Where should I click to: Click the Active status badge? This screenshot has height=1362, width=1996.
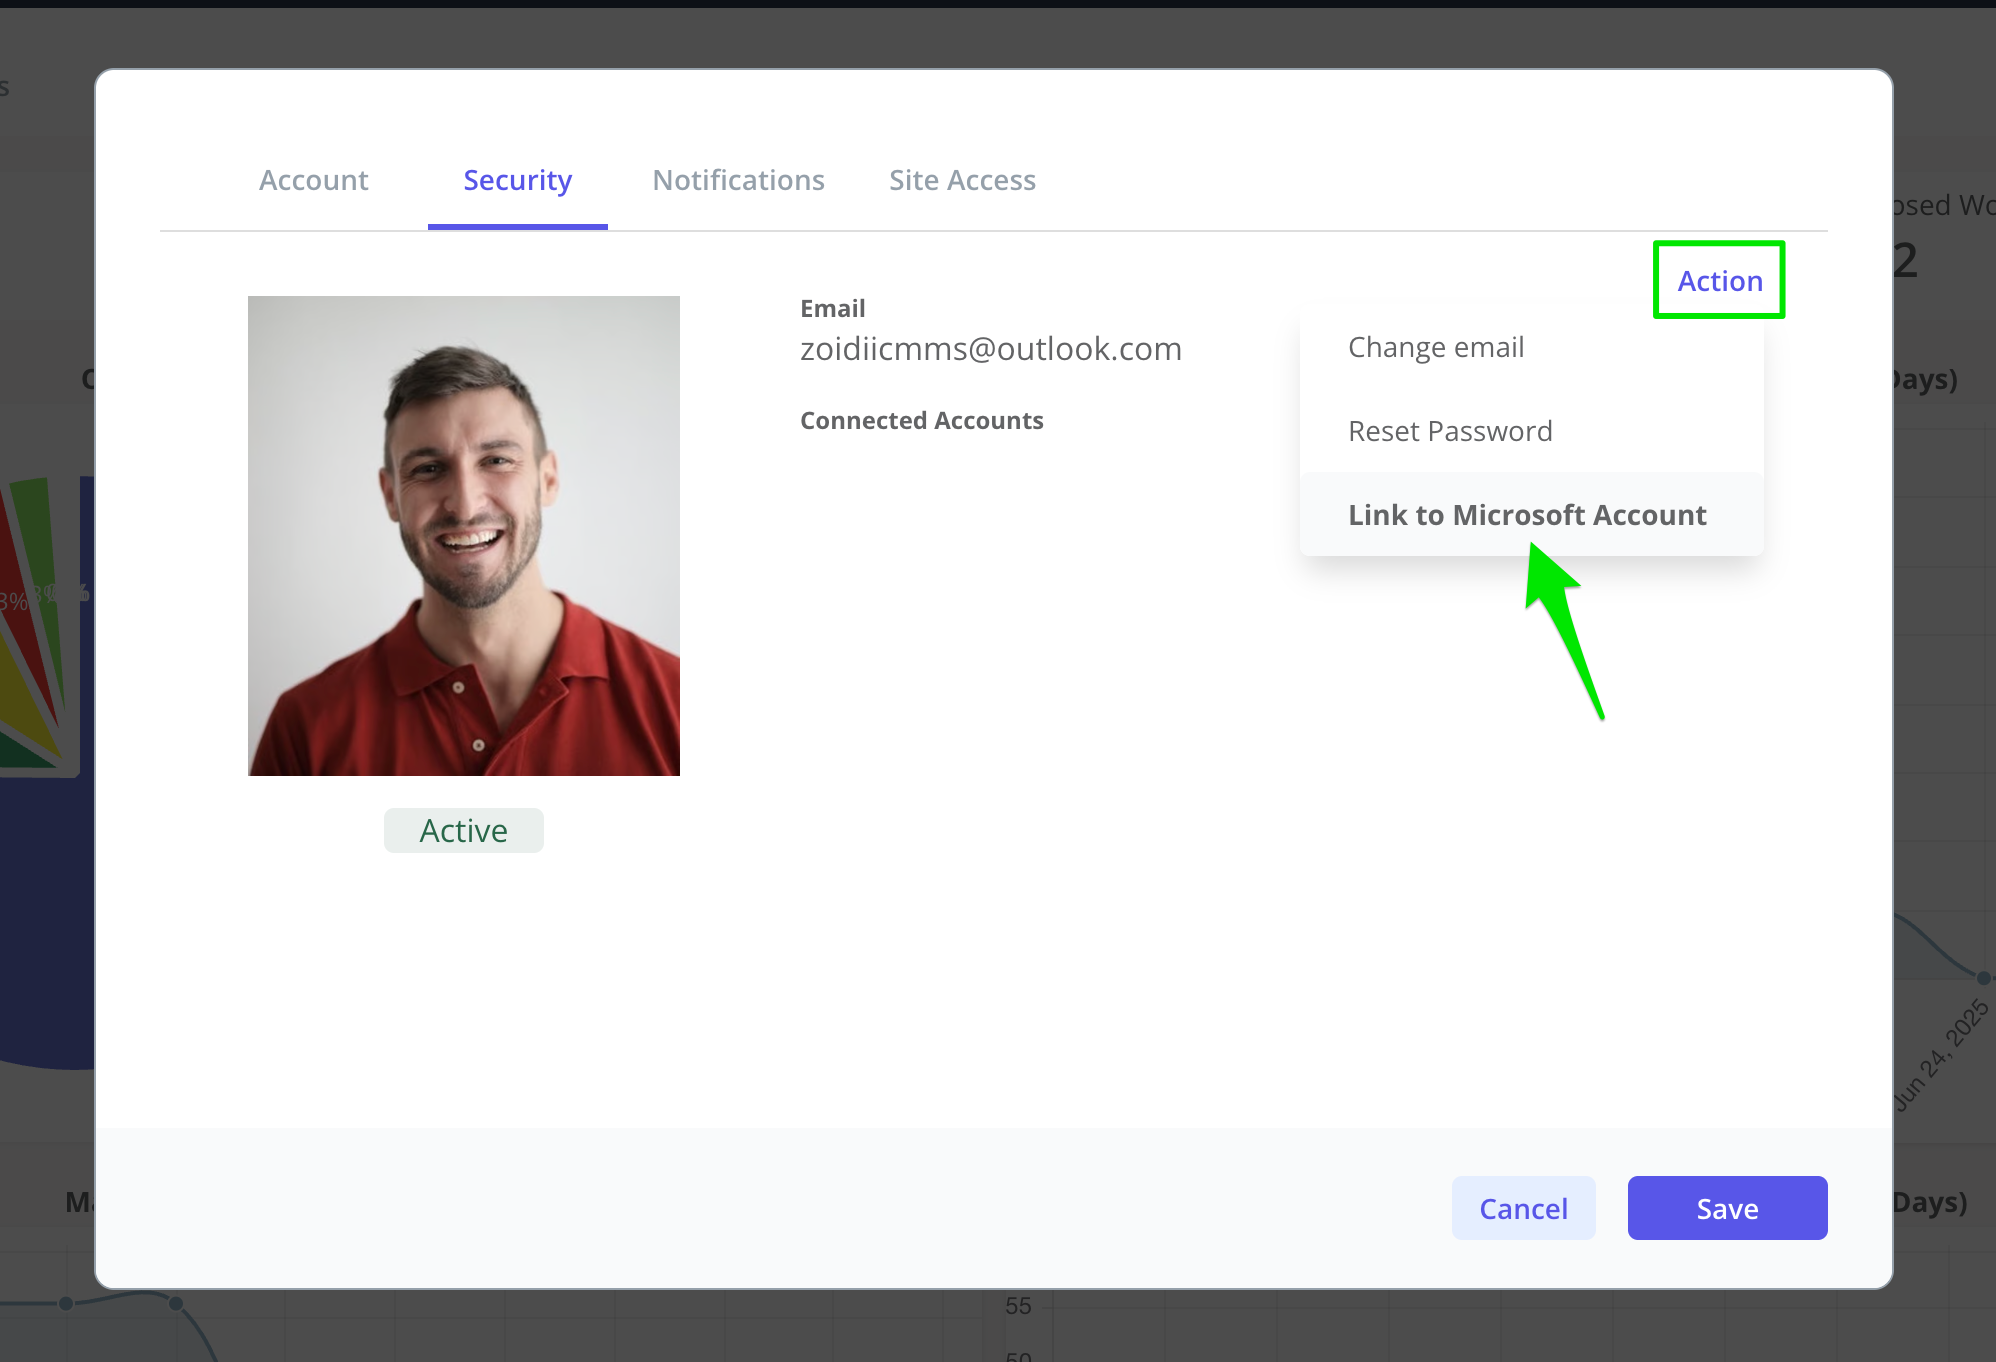point(464,830)
